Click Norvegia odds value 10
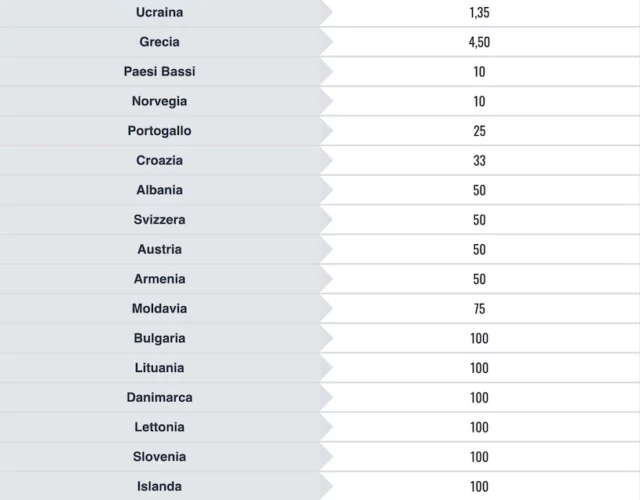The height and width of the screenshot is (500, 640). (x=479, y=101)
